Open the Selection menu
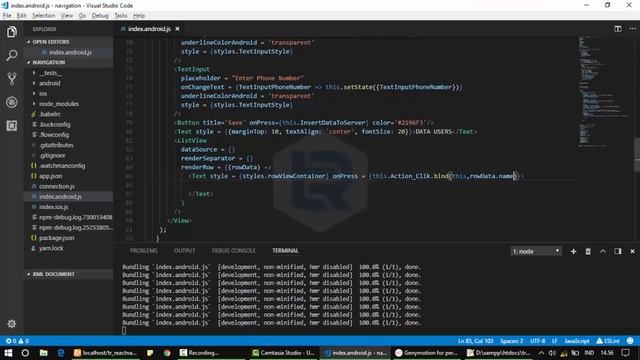The image size is (640, 360). [x=43, y=16]
